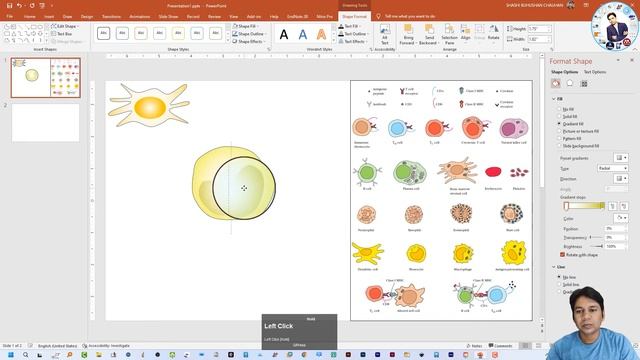Image resolution: width=640 pixels, height=360 pixels.
Task: Apply the fourth Abc shape style preset
Action: pos(160,33)
